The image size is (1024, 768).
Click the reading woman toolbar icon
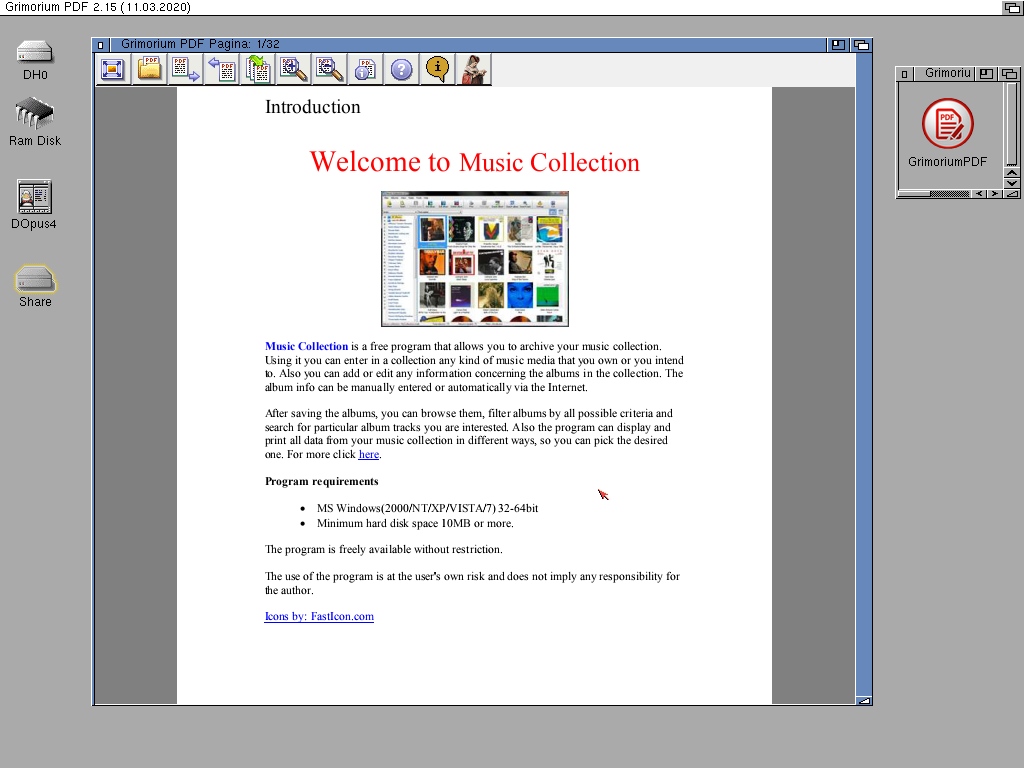tap(473, 69)
